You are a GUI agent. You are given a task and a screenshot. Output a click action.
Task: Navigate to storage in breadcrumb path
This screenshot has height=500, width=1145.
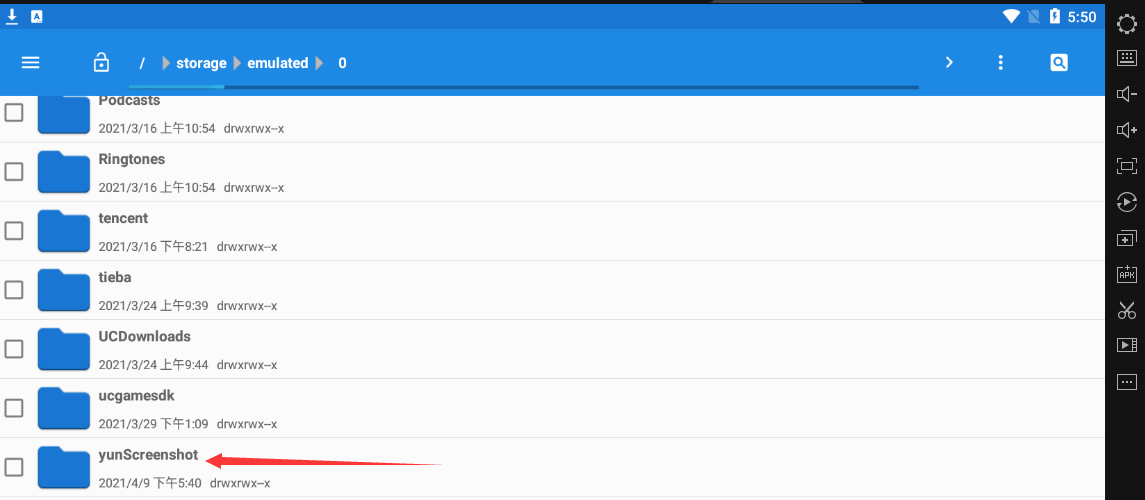click(x=201, y=63)
